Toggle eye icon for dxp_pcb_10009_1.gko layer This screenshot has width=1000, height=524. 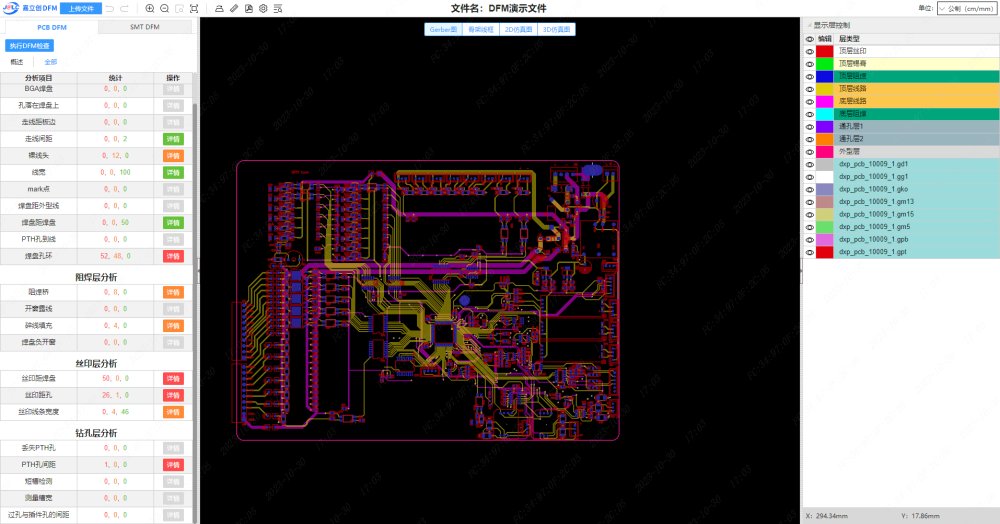[x=810, y=189]
